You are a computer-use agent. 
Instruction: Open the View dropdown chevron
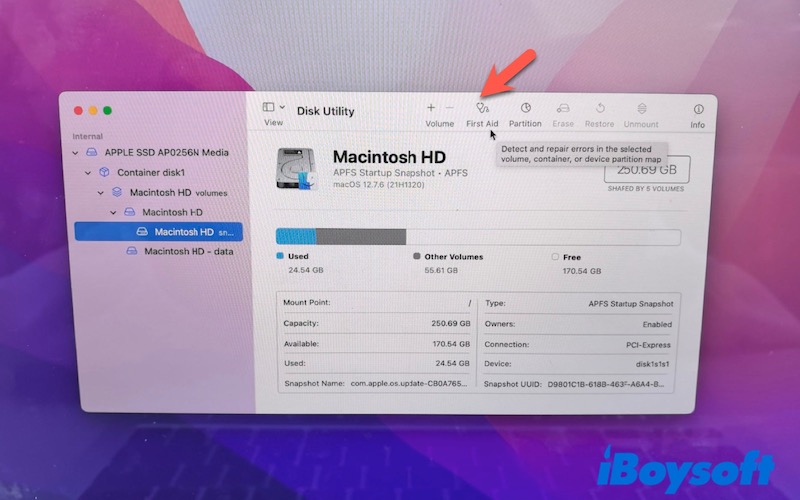[x=282, y=107]
